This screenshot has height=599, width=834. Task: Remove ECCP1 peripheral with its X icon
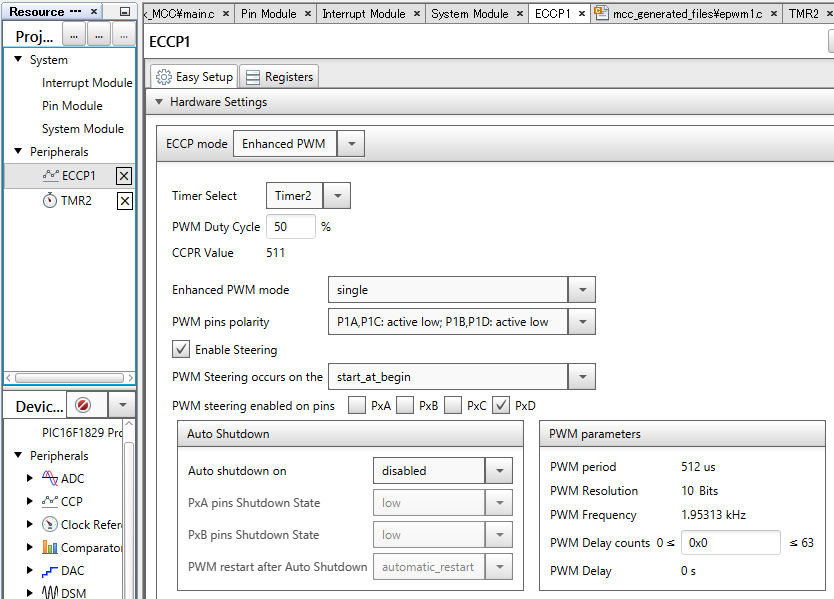pyautogui.click(x=124, y=176)
